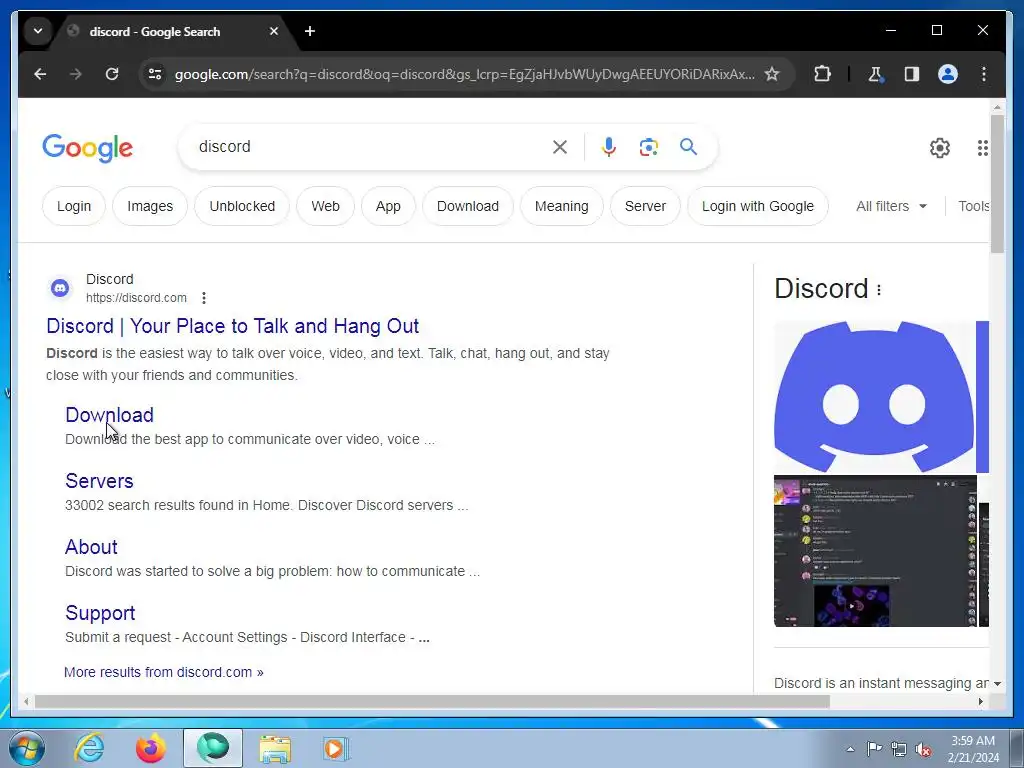Image resolution: width=1024 pixels, height=768 pixels.
Task: Open the media player taskbar icon
Action: [x=336, y=748]
